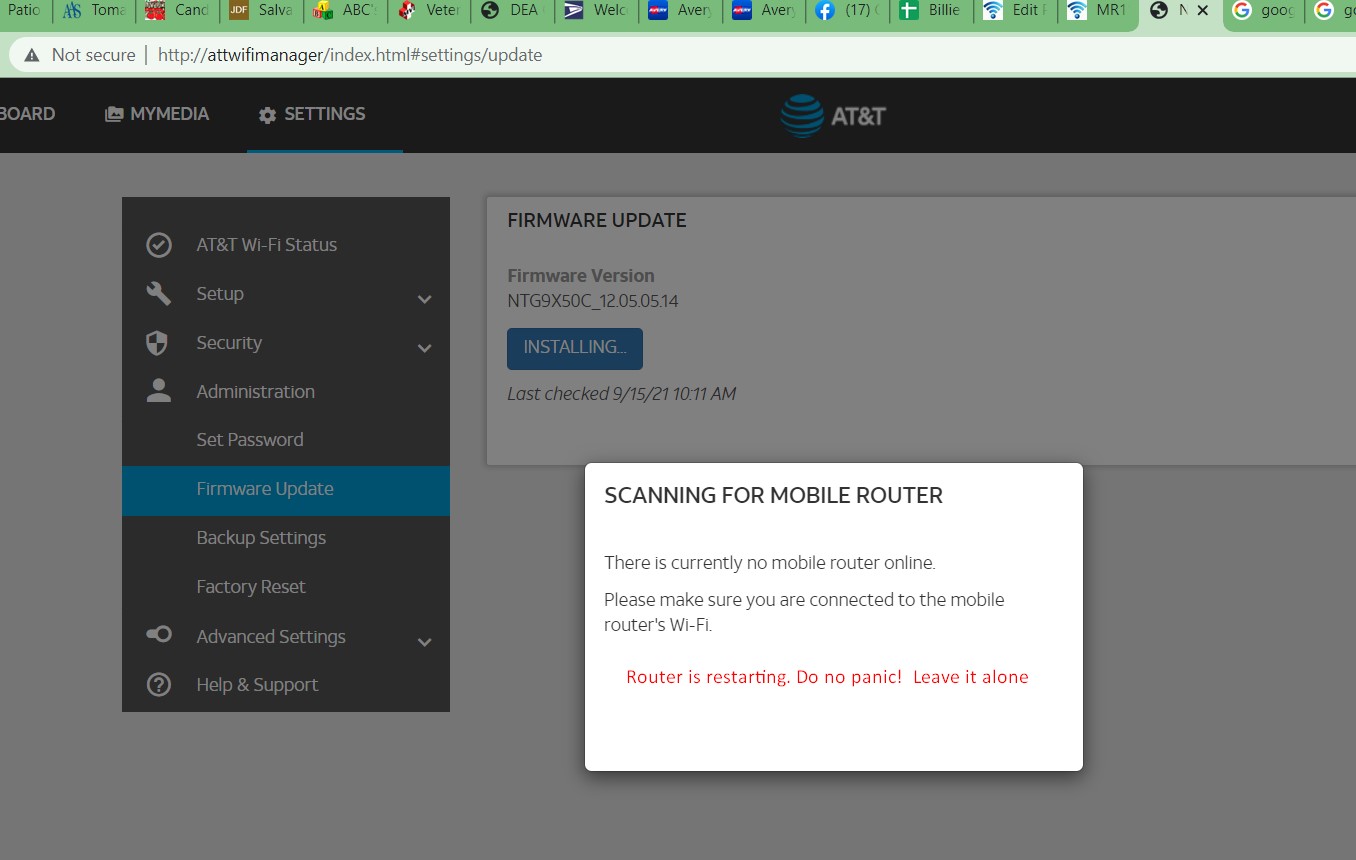This screenshot has height=860, width=1356.
Task: Click the MyMedia picture icon in top navigation
Action: [x=114, y=114]
